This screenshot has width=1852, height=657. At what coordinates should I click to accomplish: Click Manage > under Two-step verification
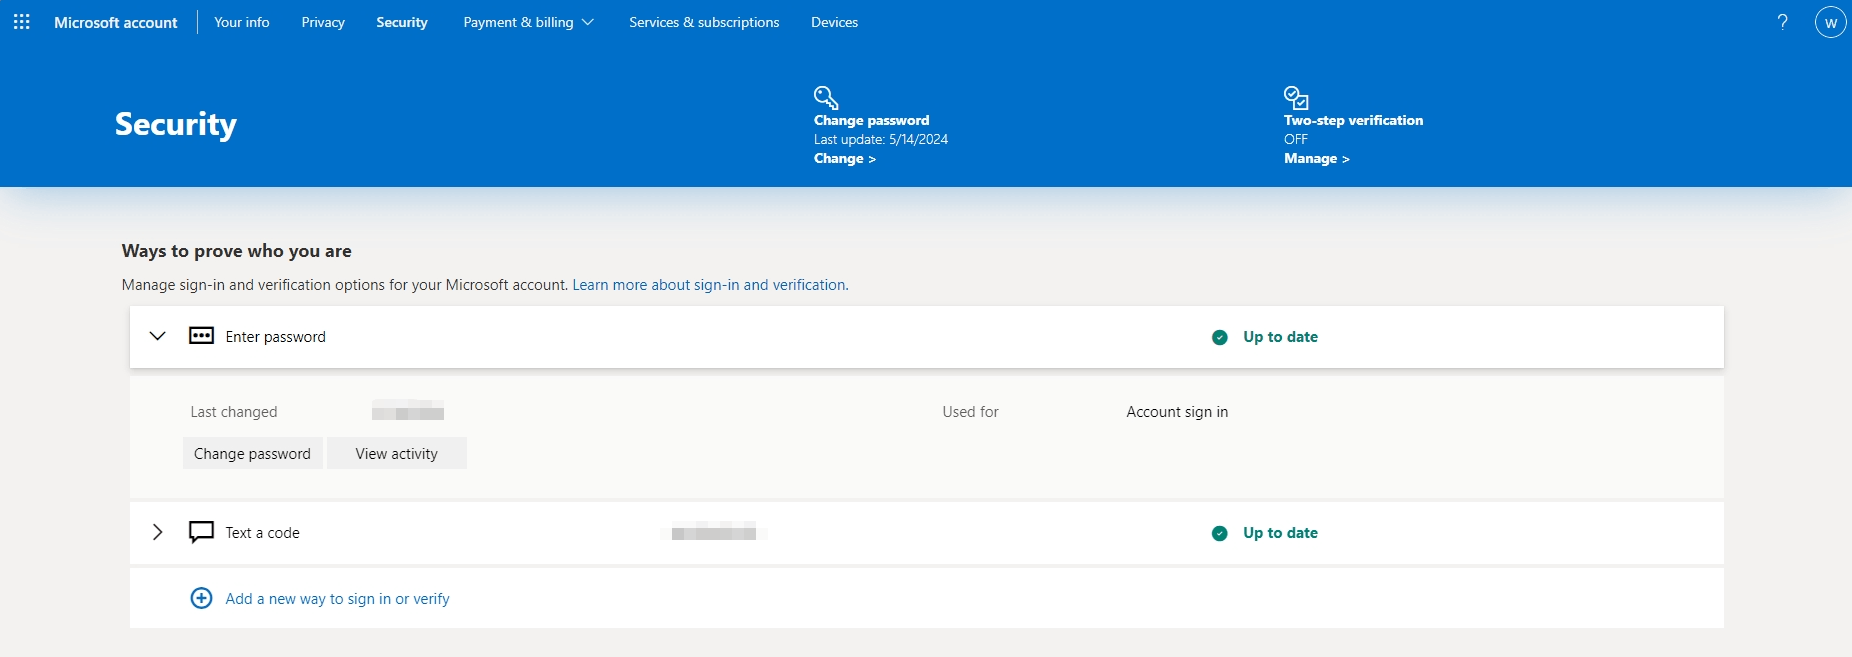1317,158
